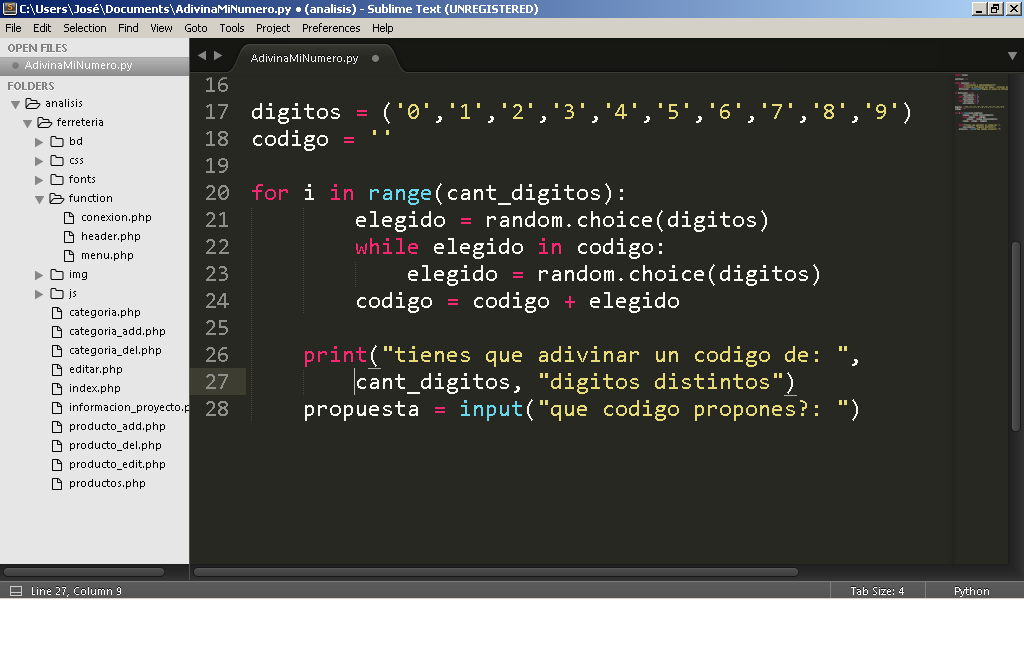The width and height of the screenshot is (1024, 648).
Task: Click the bd folder icon
Action: tap(57, 142)
